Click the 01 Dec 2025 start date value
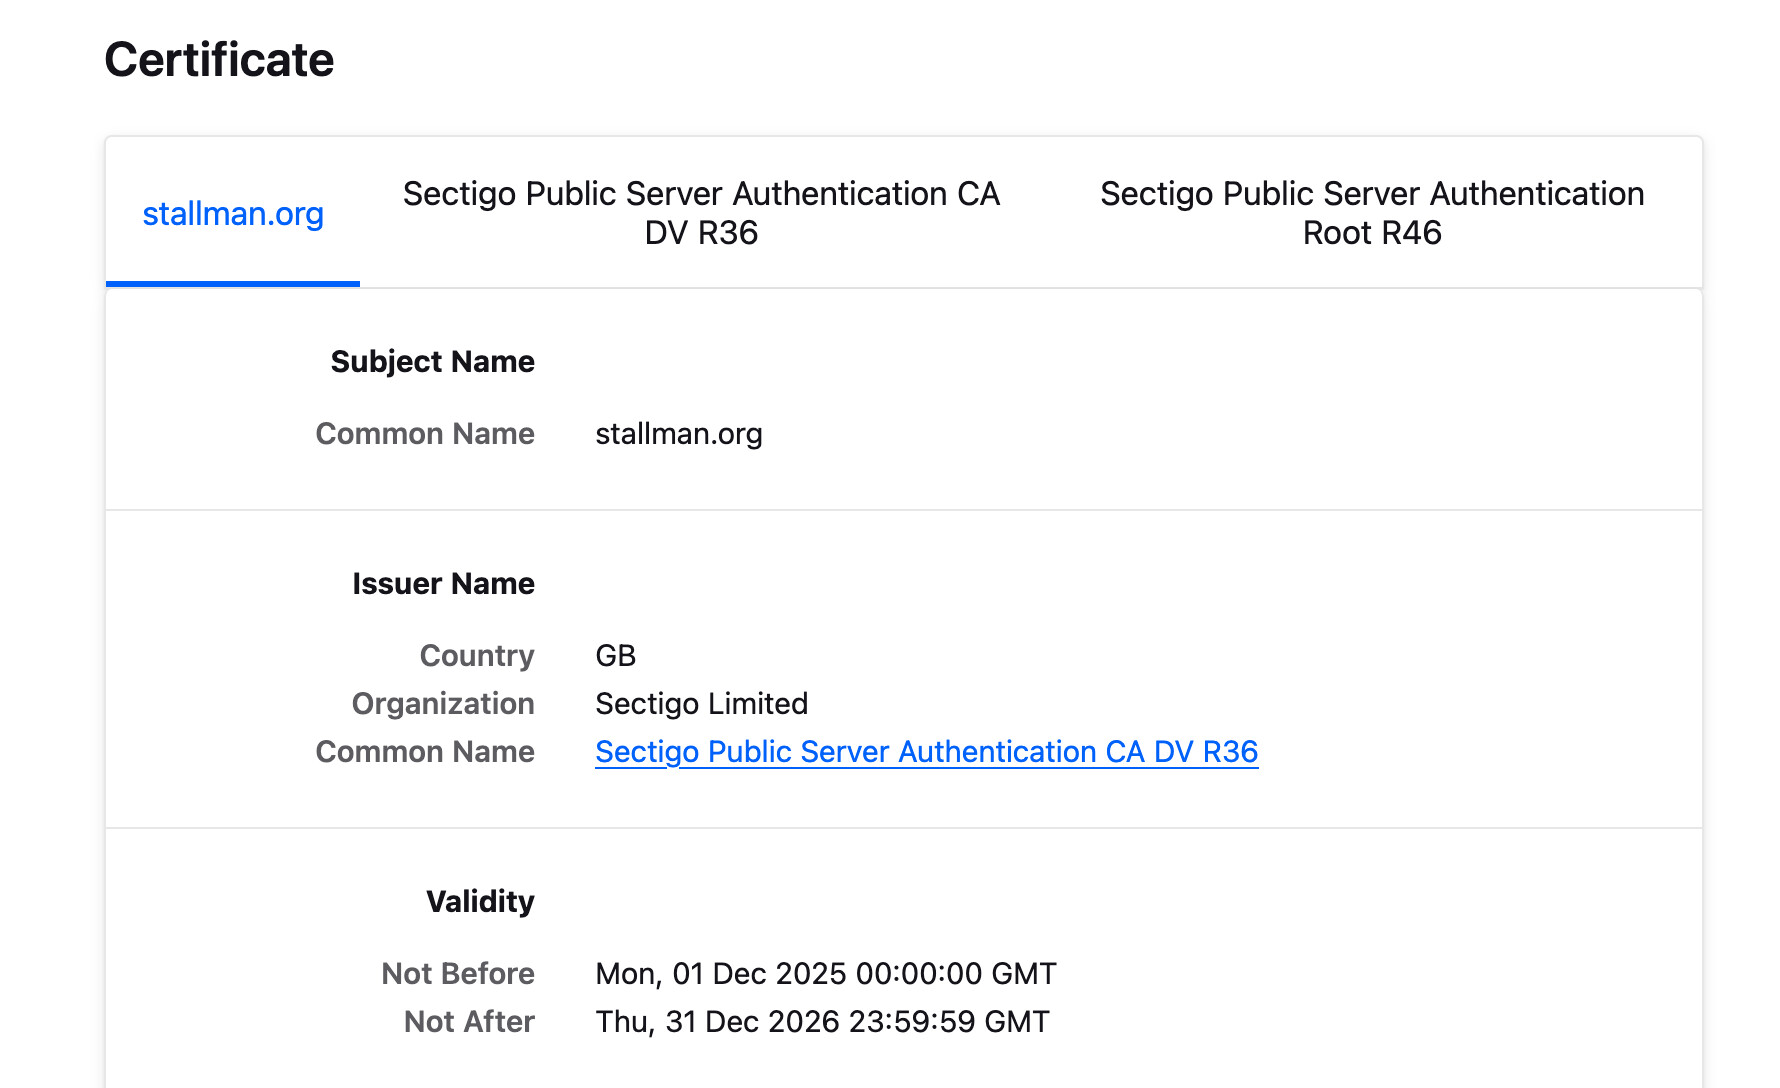This screenshot has height=1088, width=1780. coord(825,973)
